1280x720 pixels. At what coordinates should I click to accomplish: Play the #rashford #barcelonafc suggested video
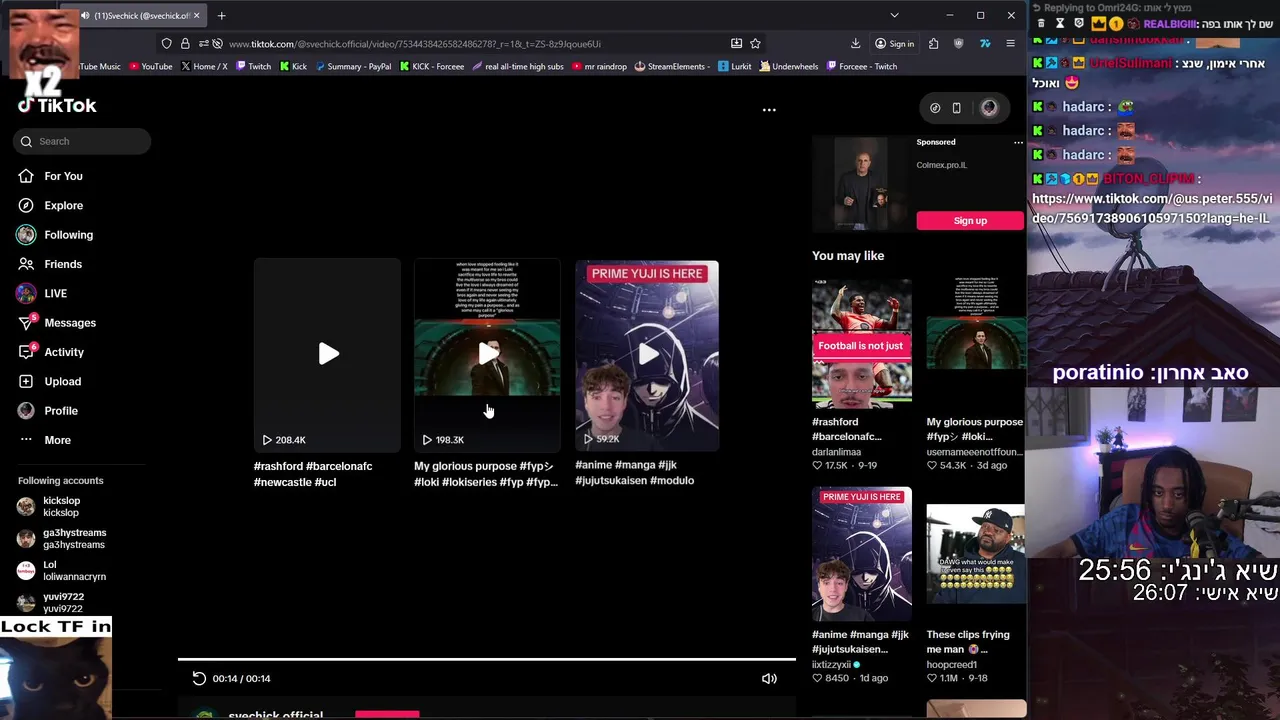[327, 354]
